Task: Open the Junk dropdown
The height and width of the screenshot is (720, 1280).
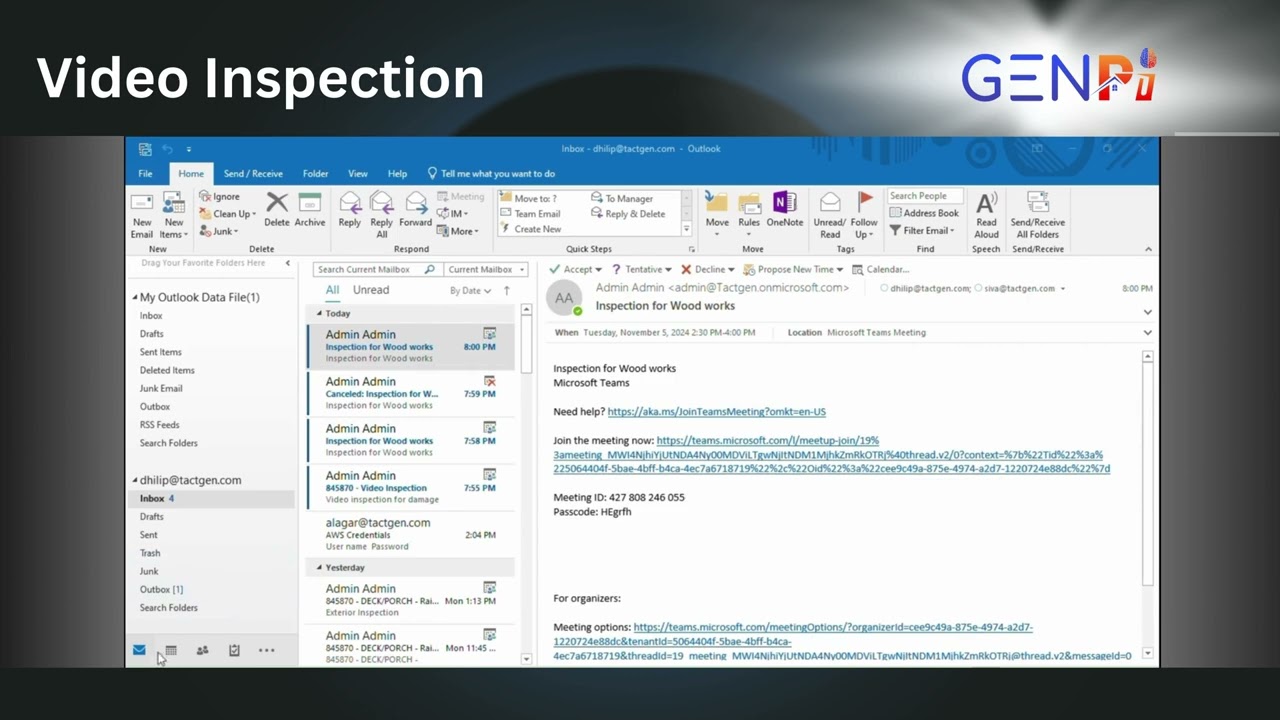Action: tap(217, 231)
